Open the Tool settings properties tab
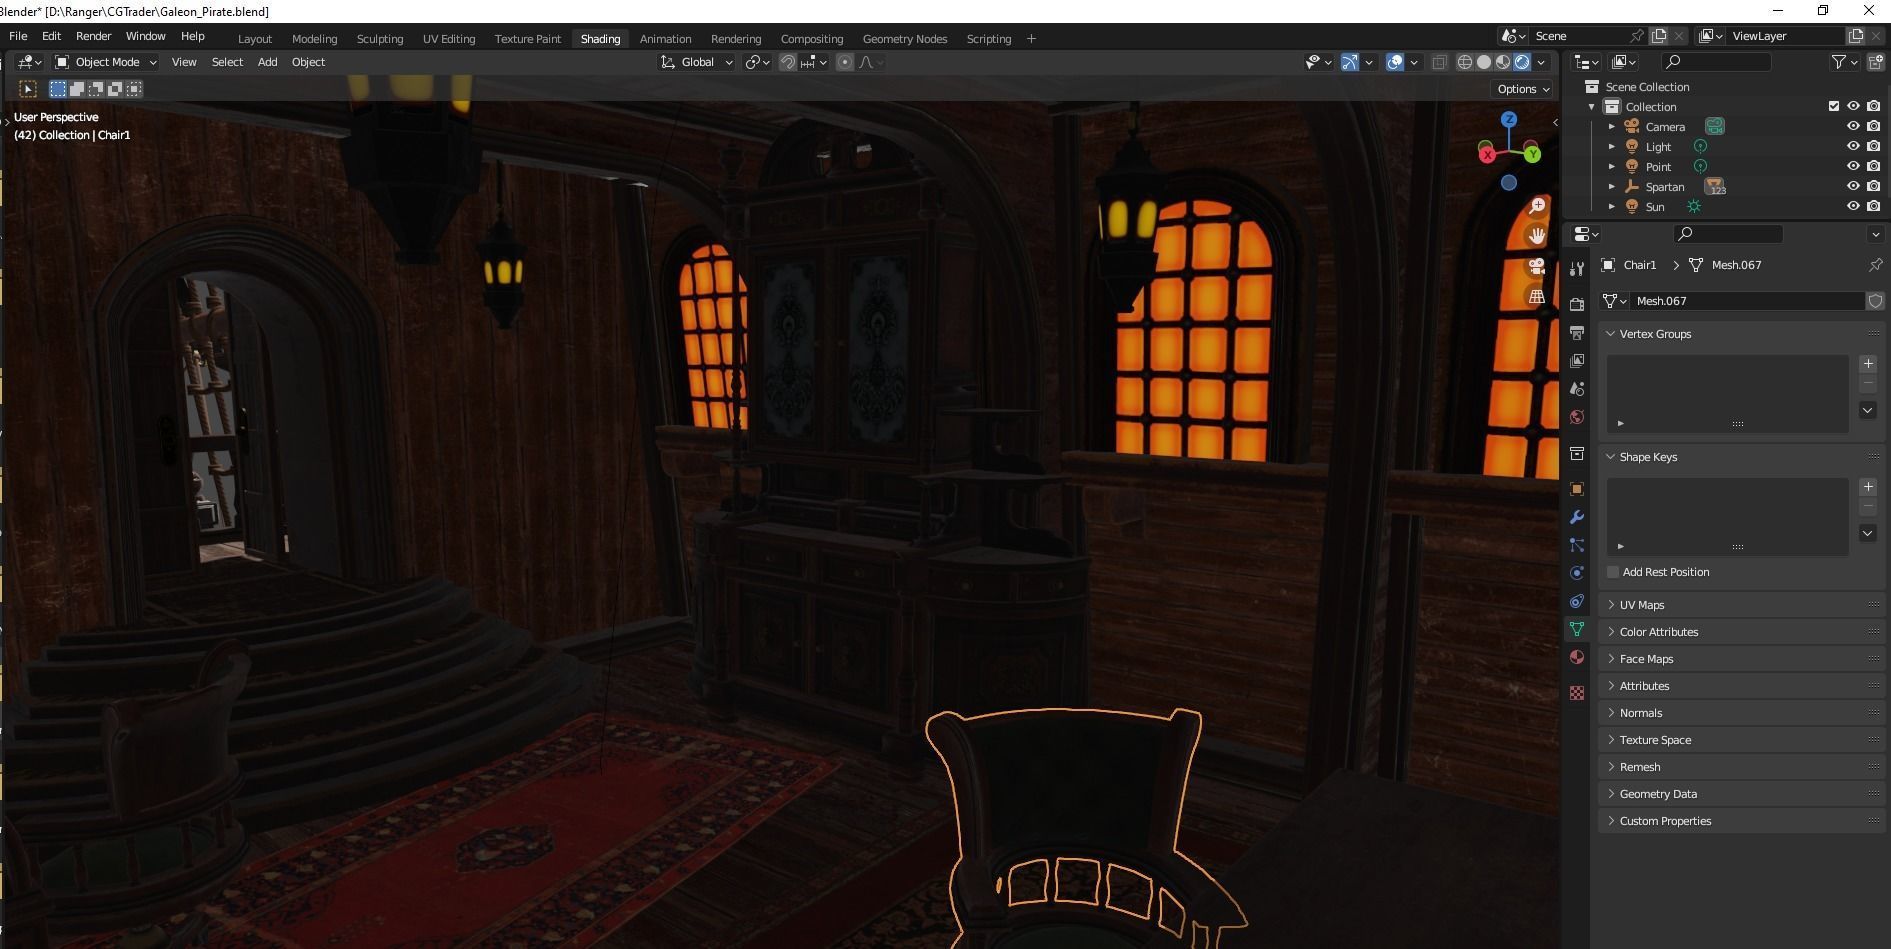 click(1577, 268)
